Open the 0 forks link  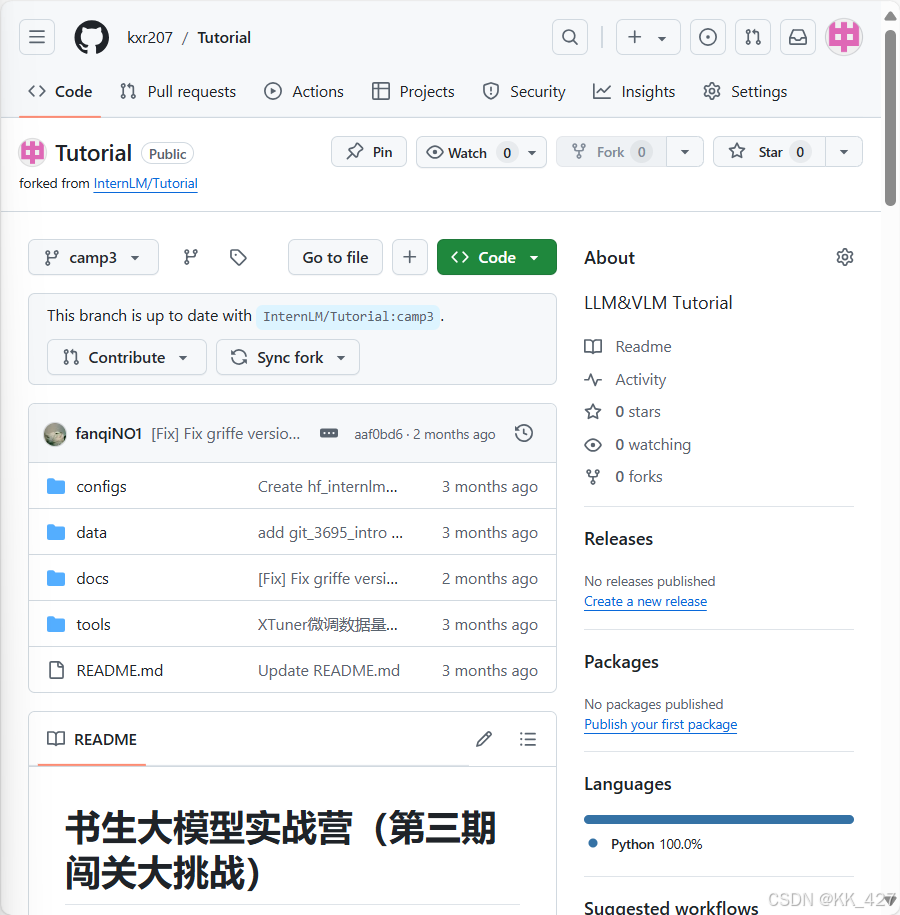point(623,477)
